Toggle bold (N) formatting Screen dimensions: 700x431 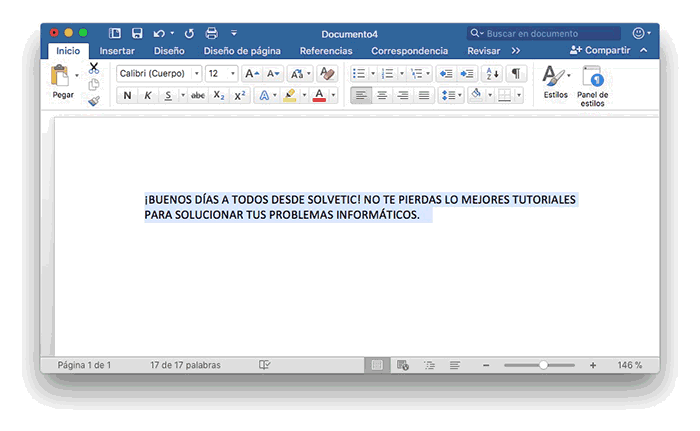127,95
